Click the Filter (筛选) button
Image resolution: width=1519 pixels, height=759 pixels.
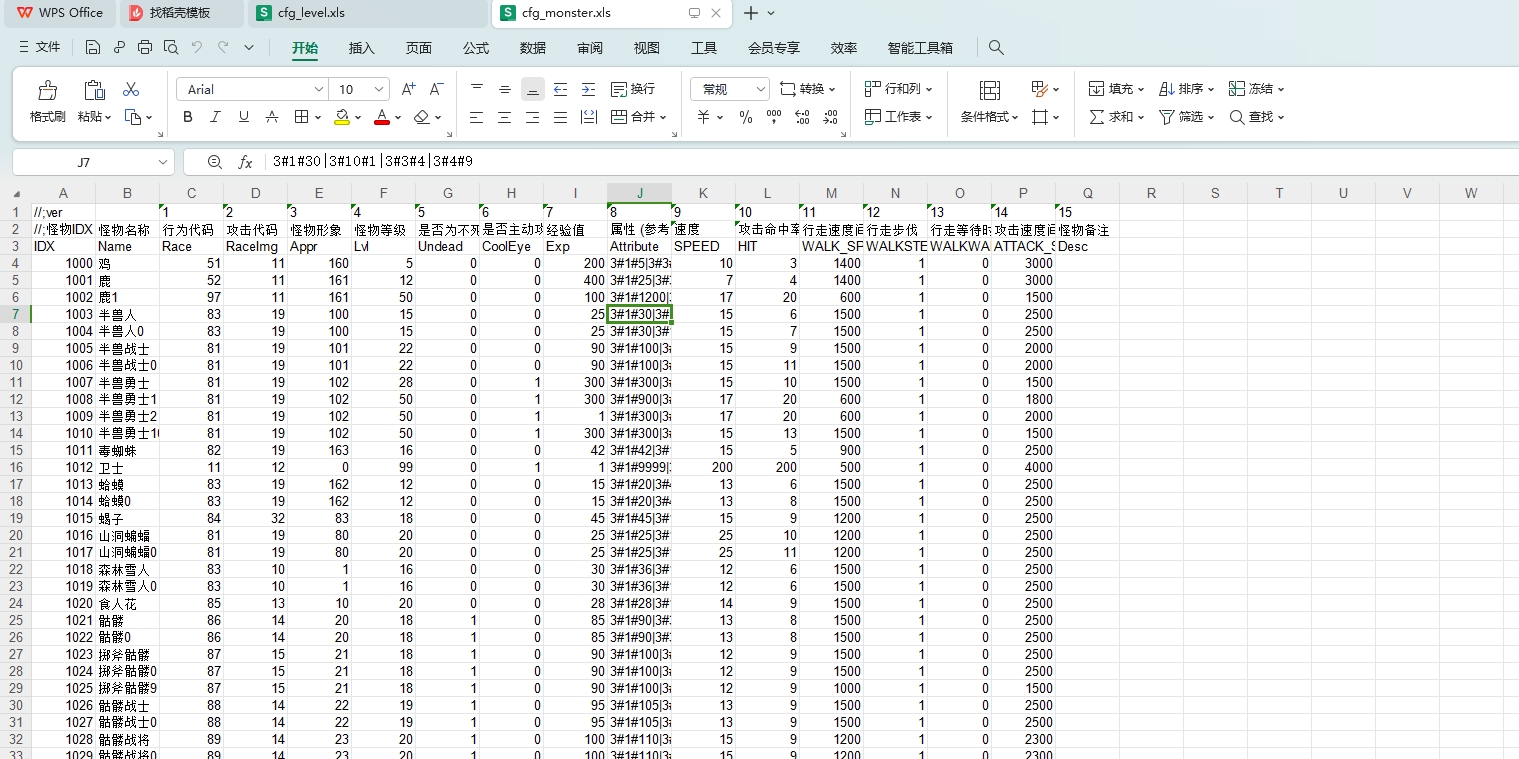click(1186, 117)
